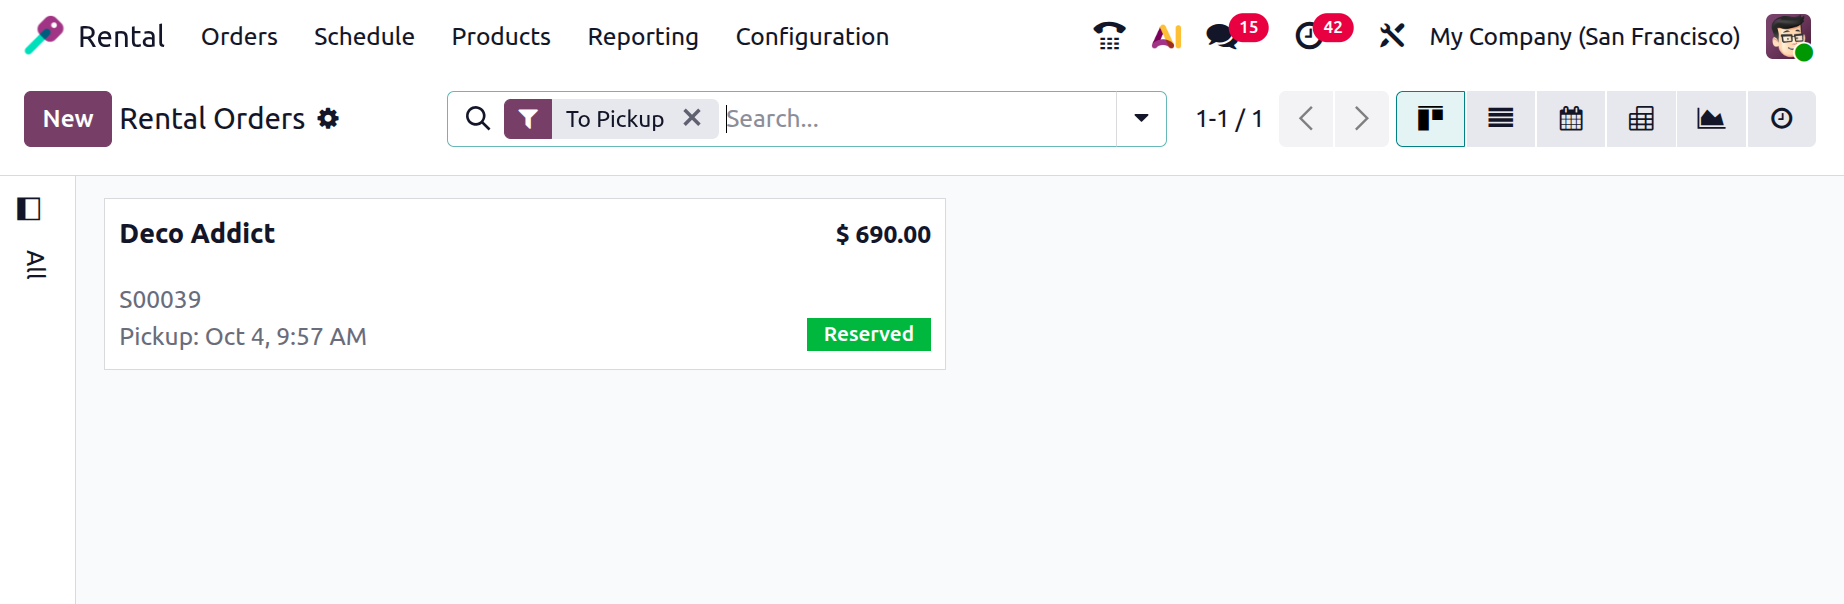Click the Reserved status badge
This screenshot has height=604, width=1844.
pyautogui.click(x=868, y=334)
